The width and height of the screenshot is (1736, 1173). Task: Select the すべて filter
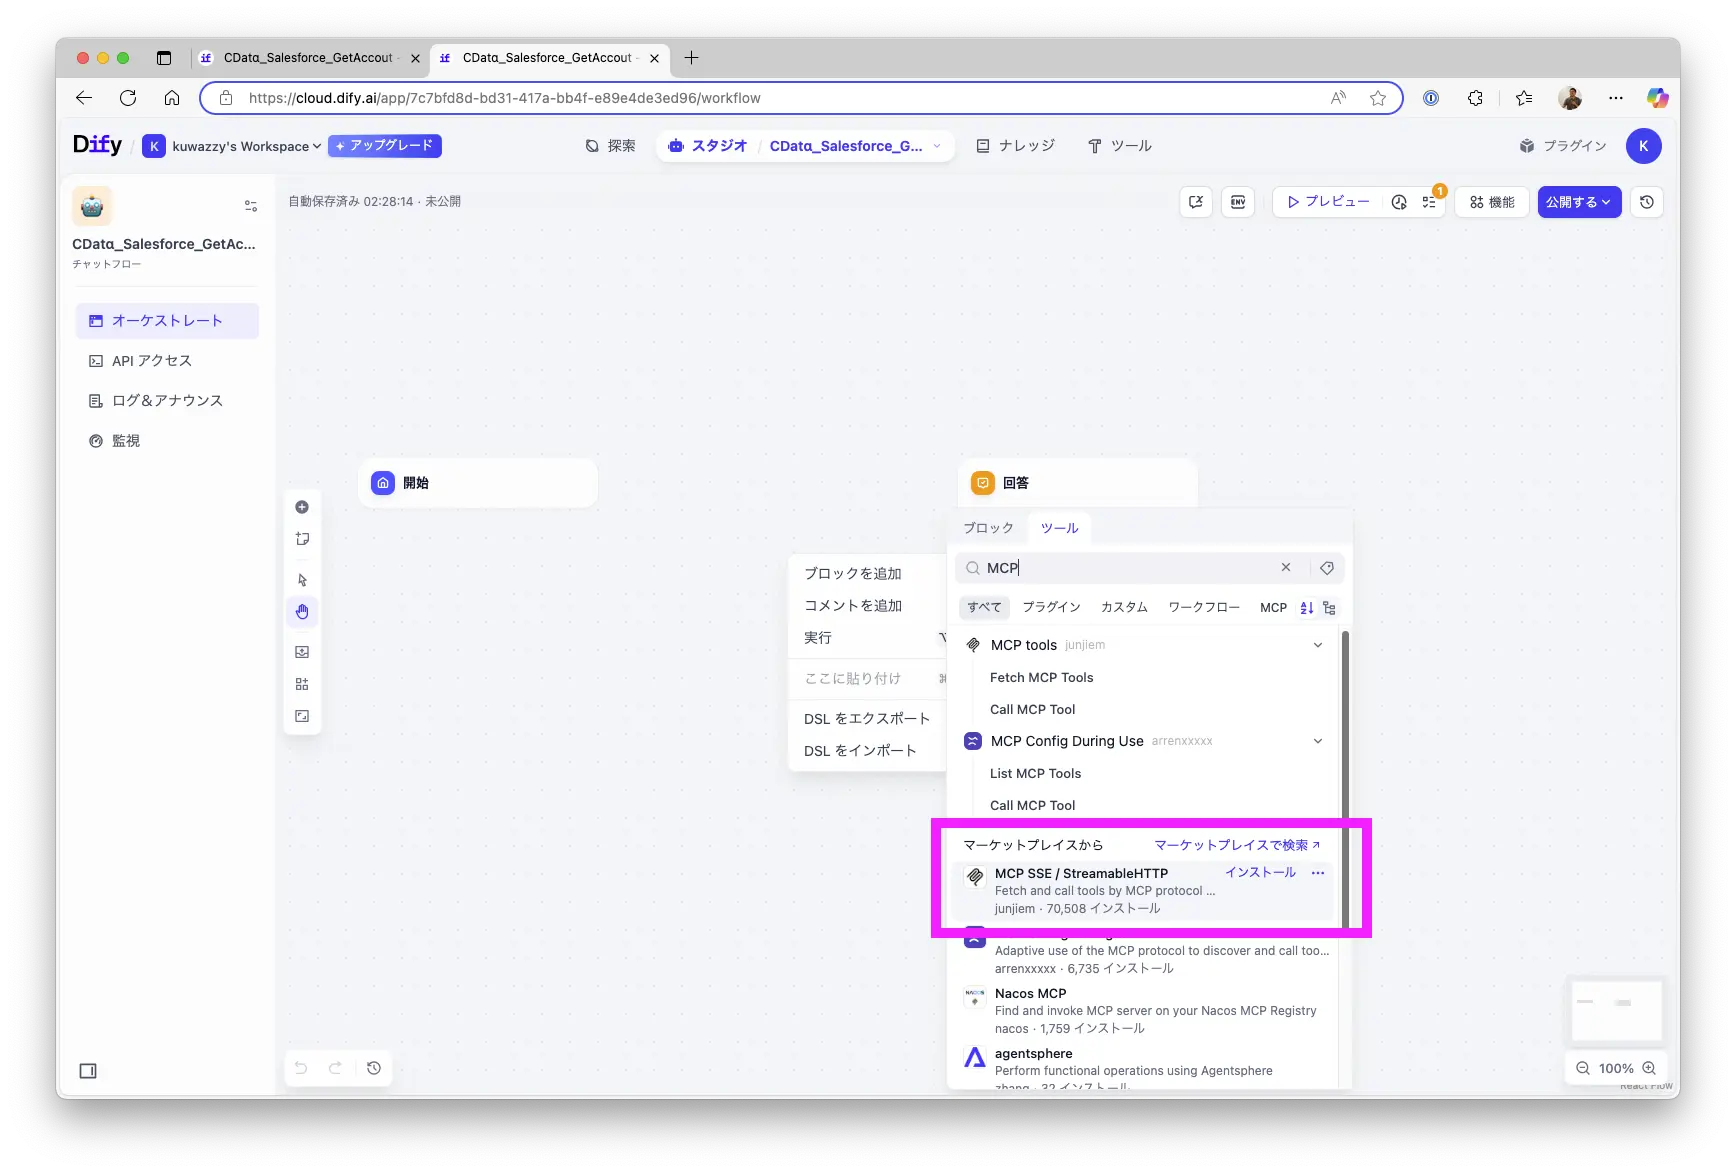click(984, 607)
